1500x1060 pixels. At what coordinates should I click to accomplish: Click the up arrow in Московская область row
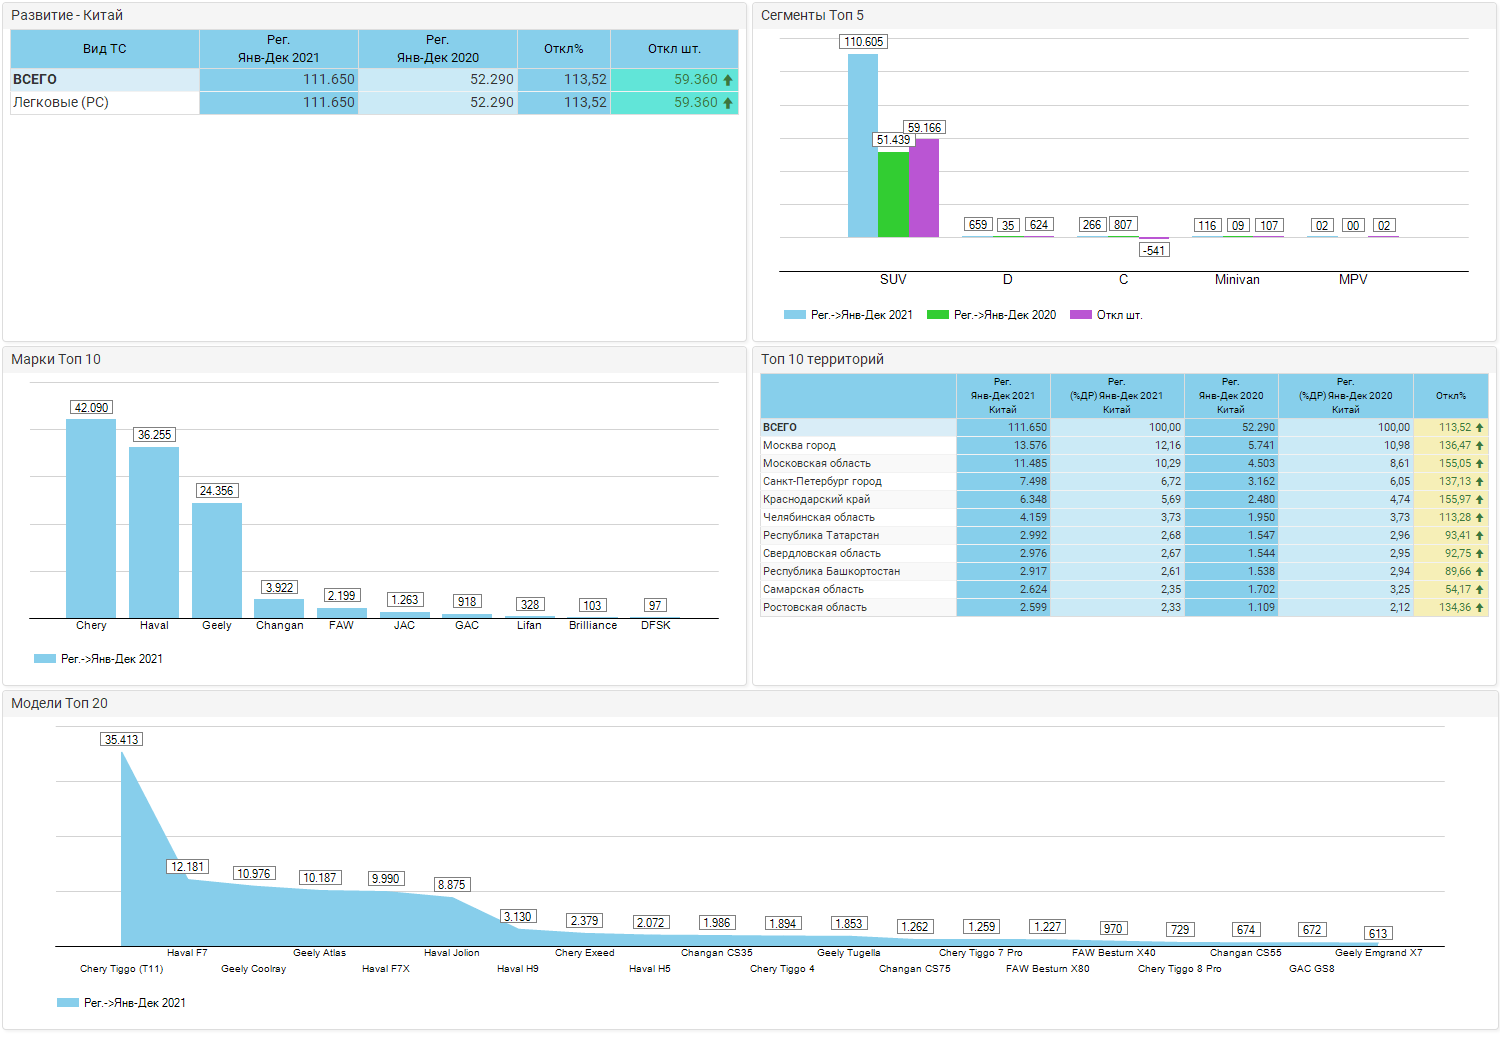click(x=1480, y=464)
